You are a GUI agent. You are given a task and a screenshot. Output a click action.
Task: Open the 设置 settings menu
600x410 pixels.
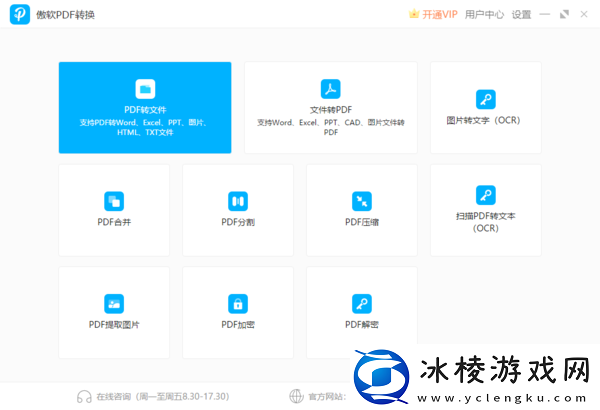(x=522, y=15)
